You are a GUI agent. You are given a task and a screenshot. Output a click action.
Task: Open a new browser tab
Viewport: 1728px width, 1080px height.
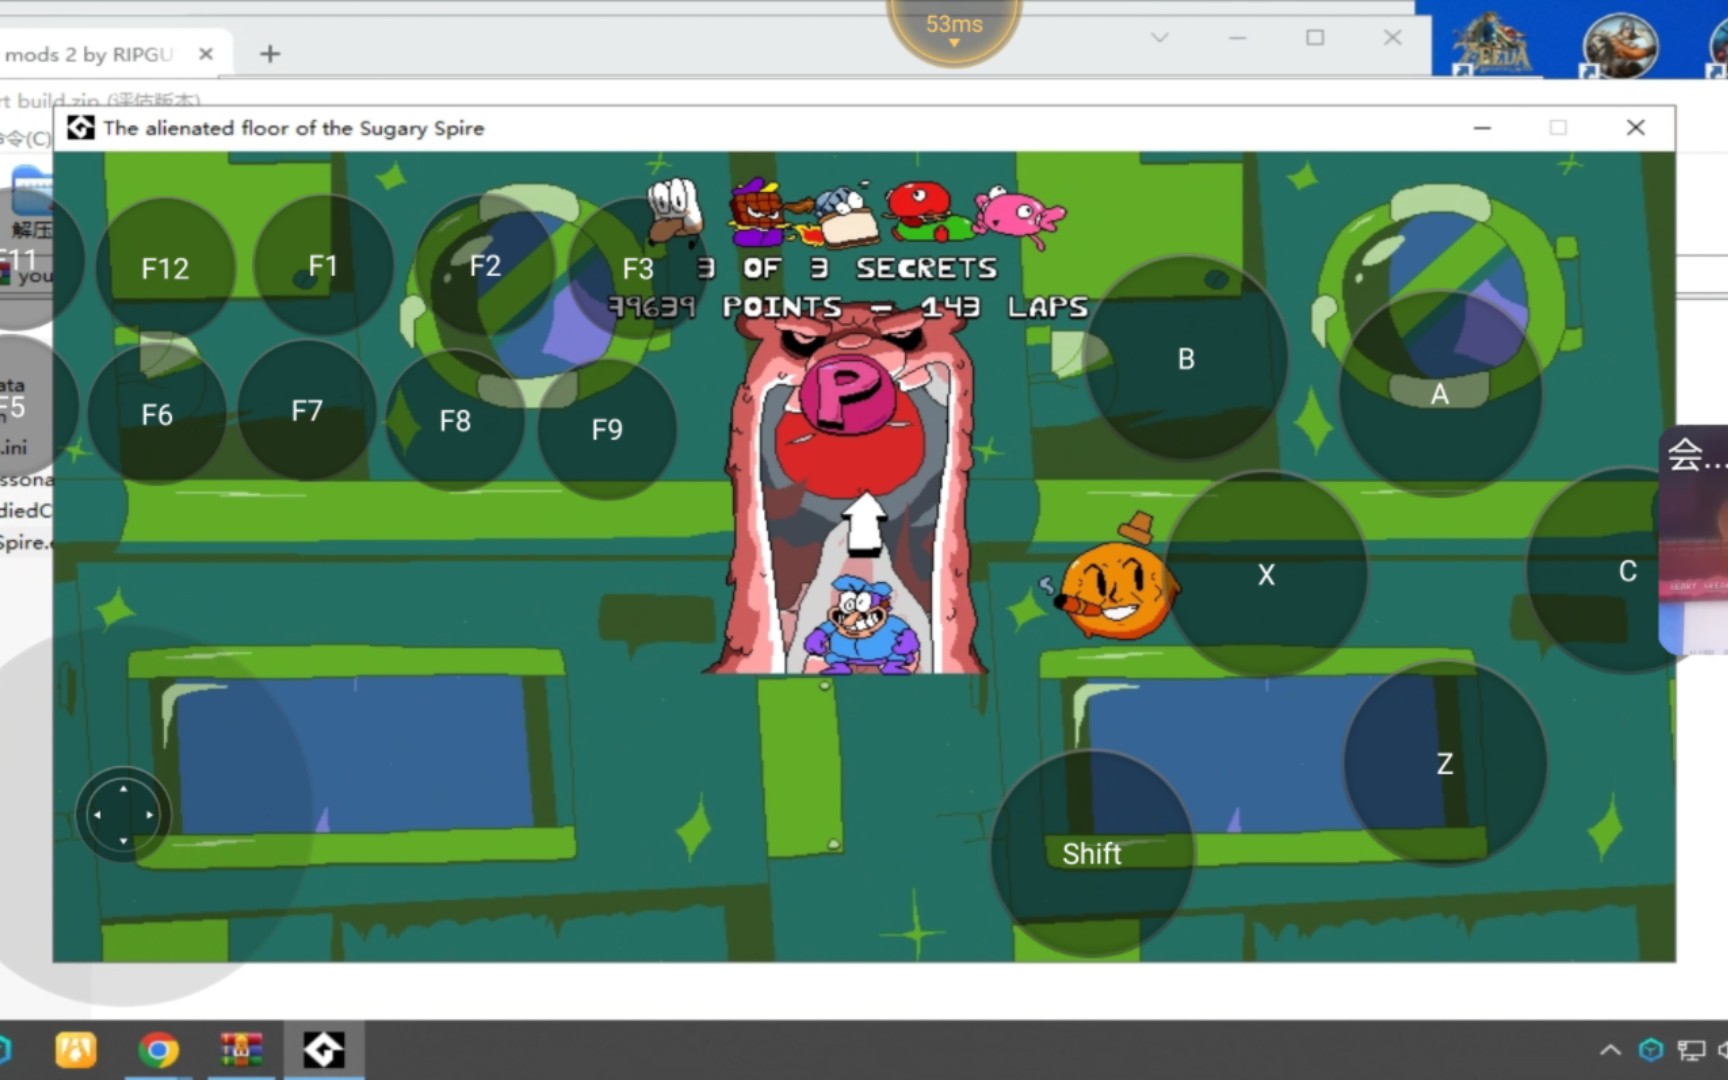270,54
